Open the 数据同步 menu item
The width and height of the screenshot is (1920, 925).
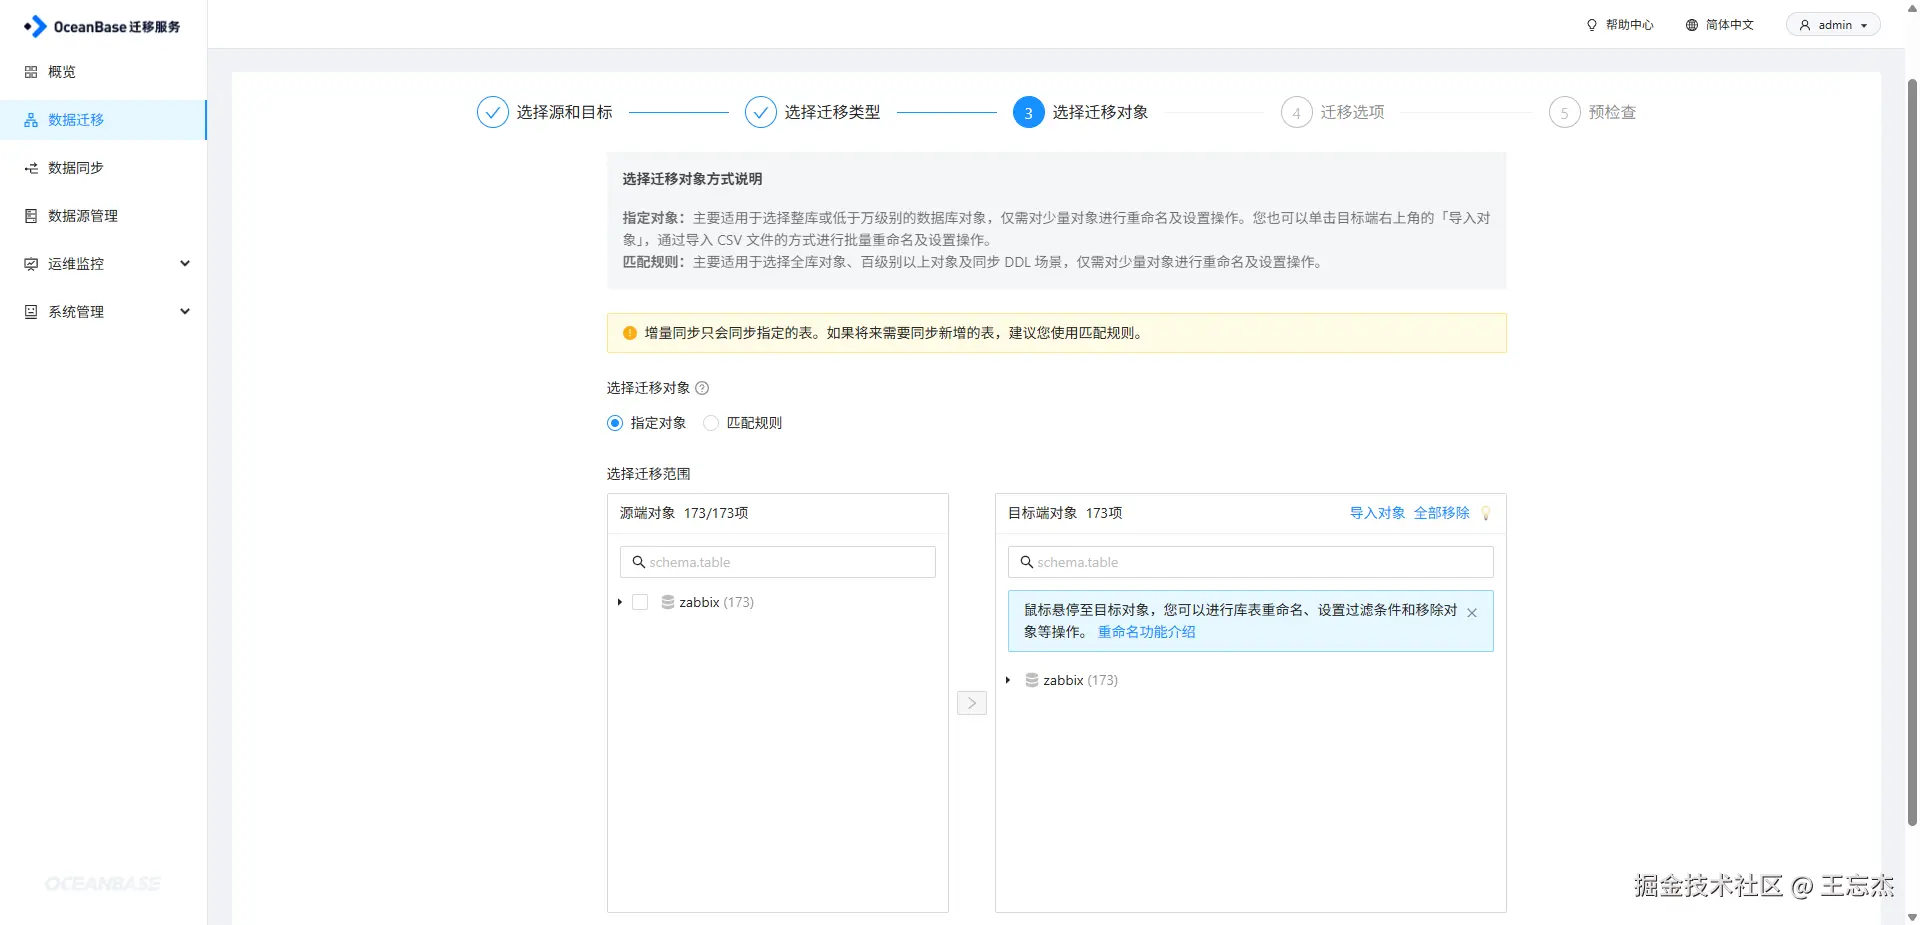(104, 168)
